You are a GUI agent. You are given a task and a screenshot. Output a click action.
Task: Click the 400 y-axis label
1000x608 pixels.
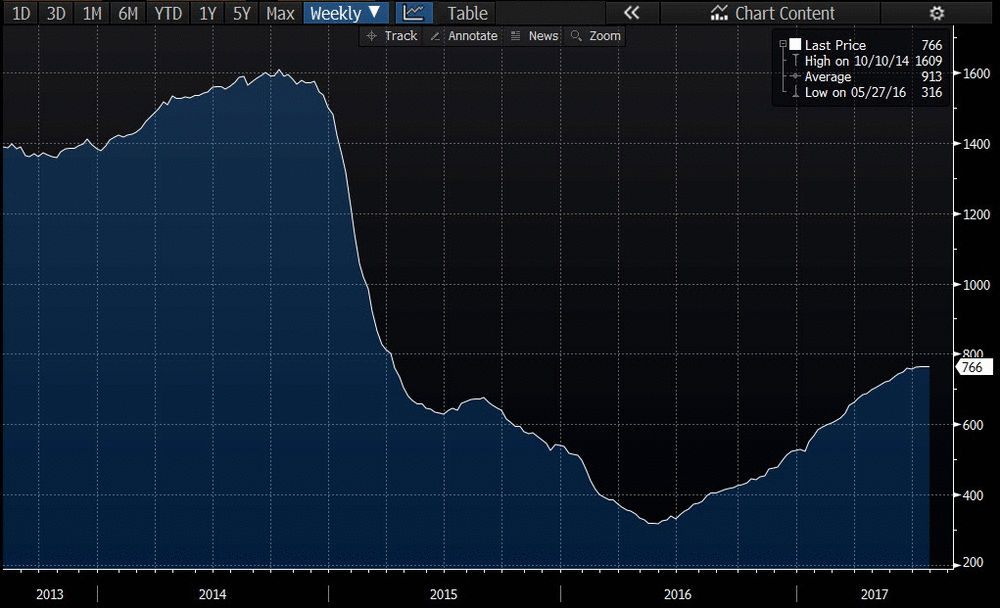(973, 495)
